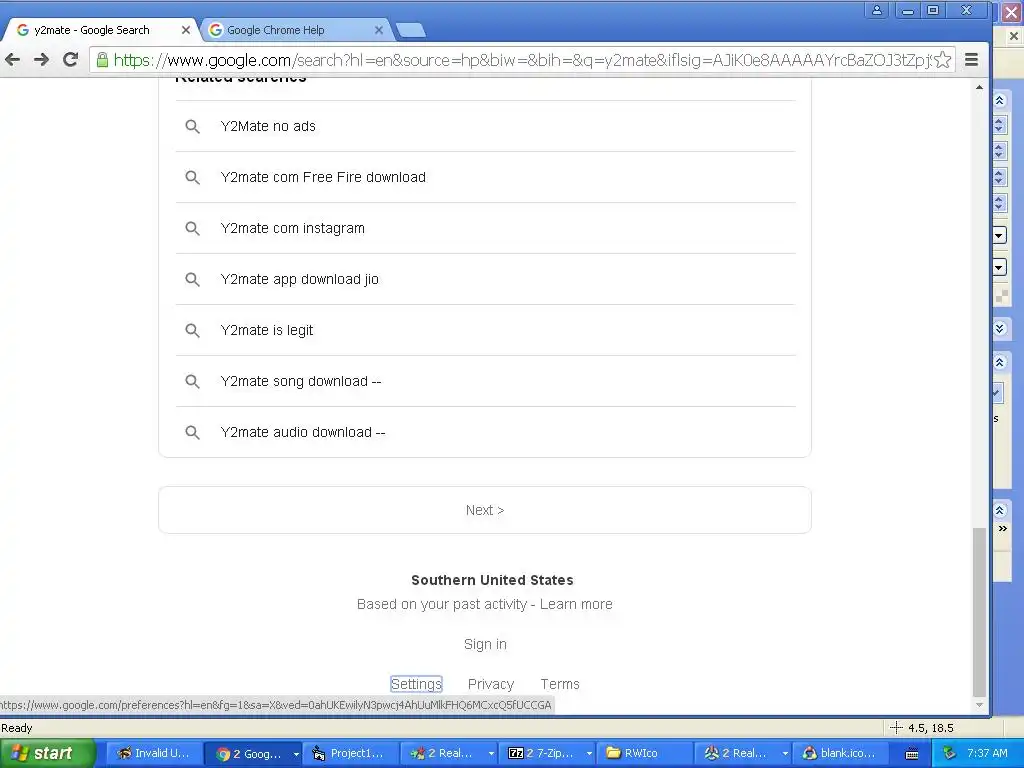The height and width of the screenshot is (768, 1024).
Task: Go back using the Chrome back arrow
Action: tap(12, 60)
